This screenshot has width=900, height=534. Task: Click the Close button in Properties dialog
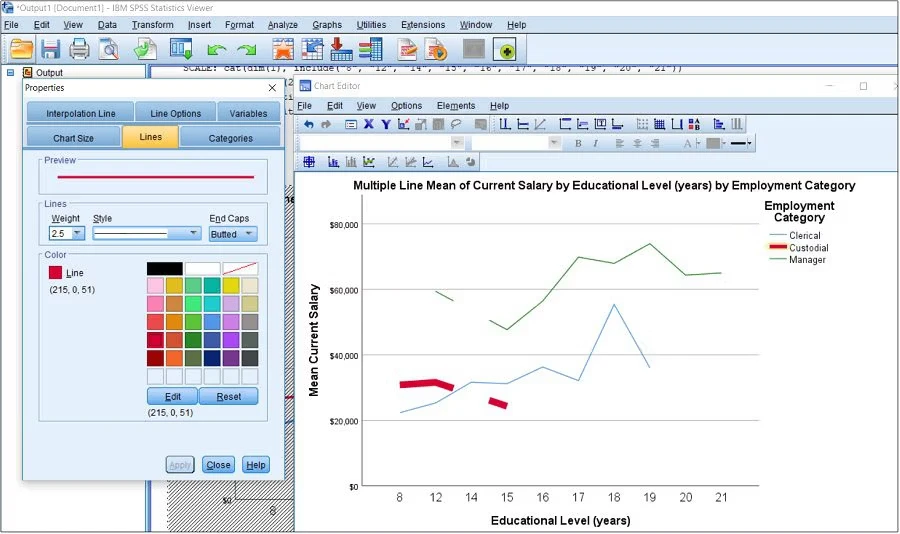pos(218,465)
